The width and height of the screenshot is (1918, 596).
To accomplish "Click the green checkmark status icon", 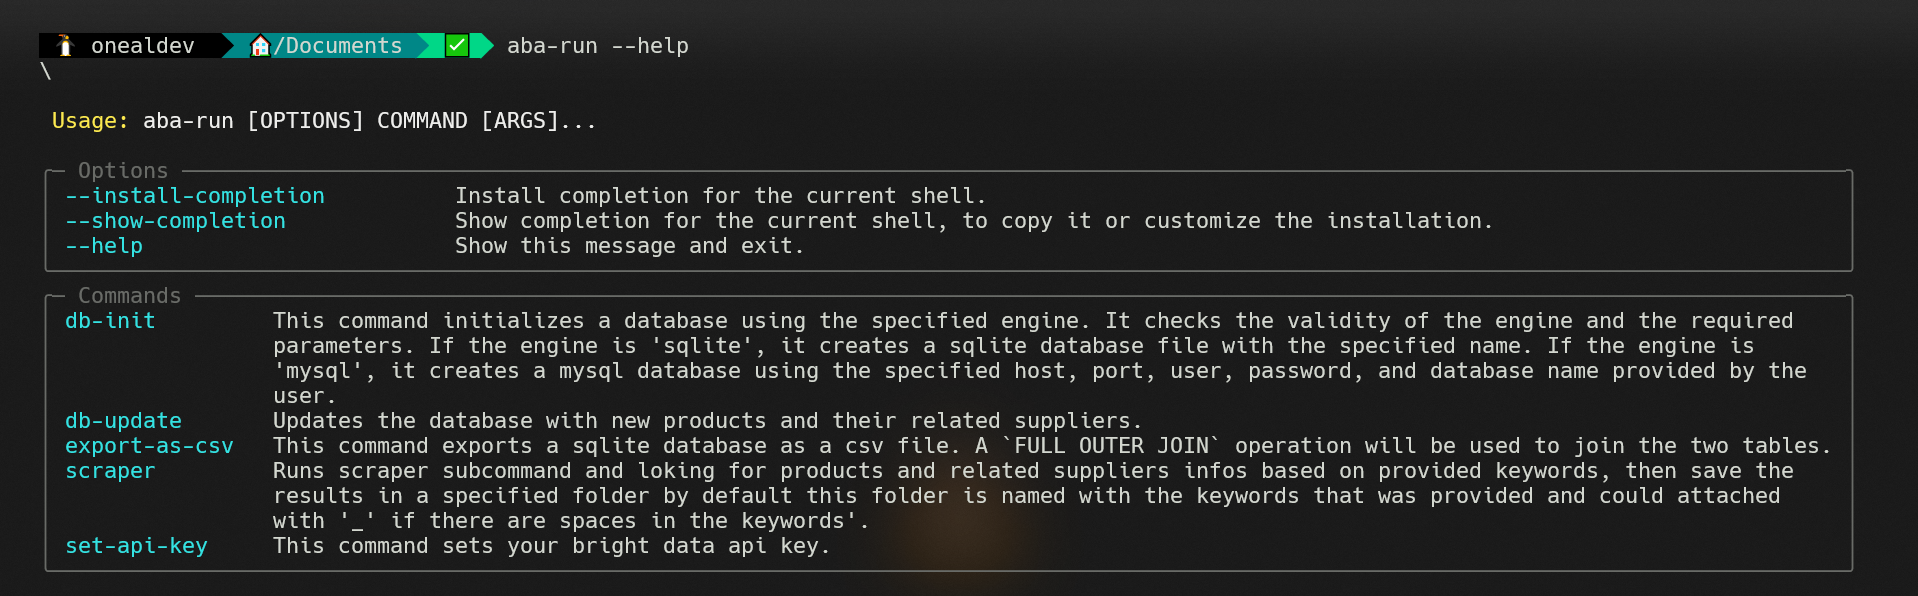I will (457, 45).
